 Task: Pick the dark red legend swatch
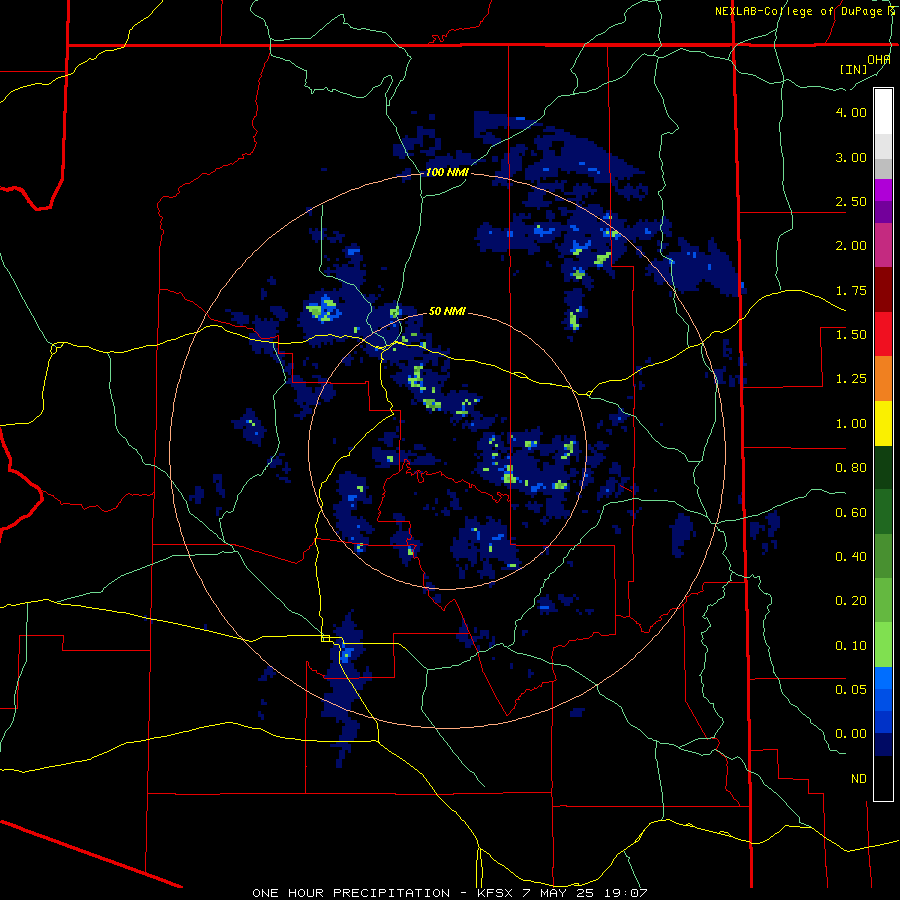click(x=883, y=290)
